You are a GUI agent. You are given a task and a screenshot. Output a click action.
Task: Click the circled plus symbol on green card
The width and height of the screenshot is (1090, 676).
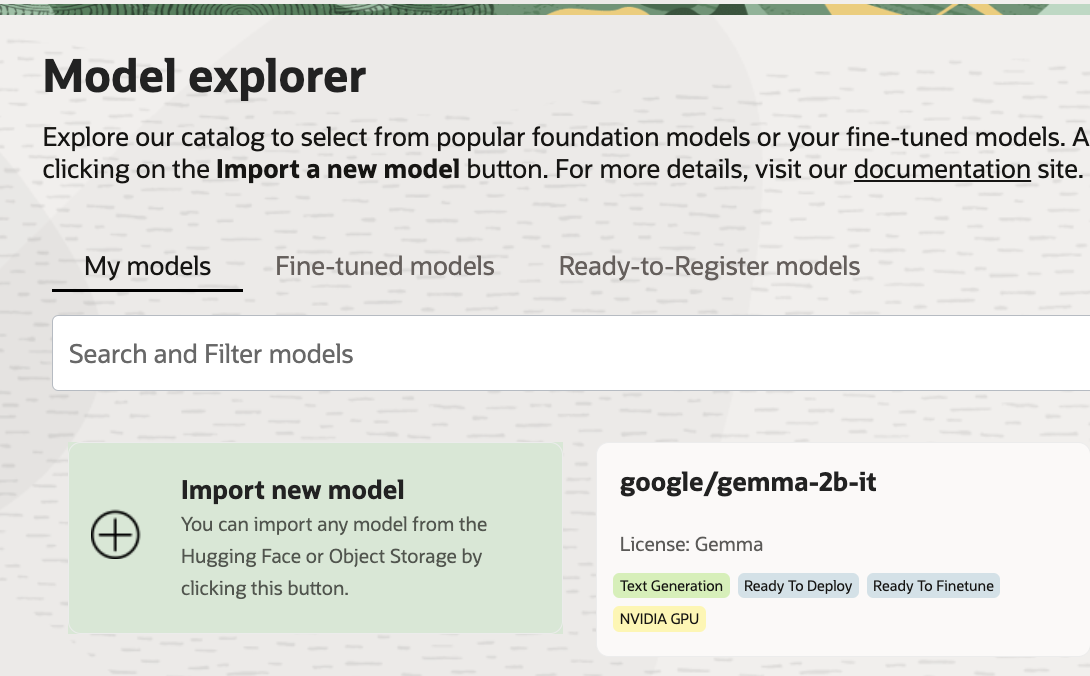click(115, 535)
